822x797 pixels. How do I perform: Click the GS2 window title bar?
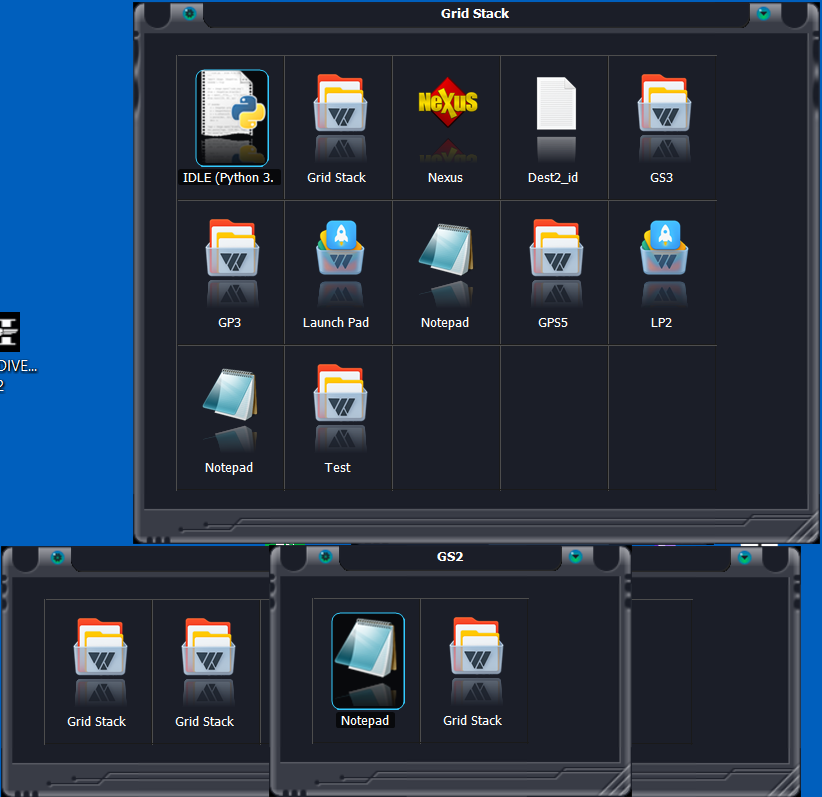(451, 556)
